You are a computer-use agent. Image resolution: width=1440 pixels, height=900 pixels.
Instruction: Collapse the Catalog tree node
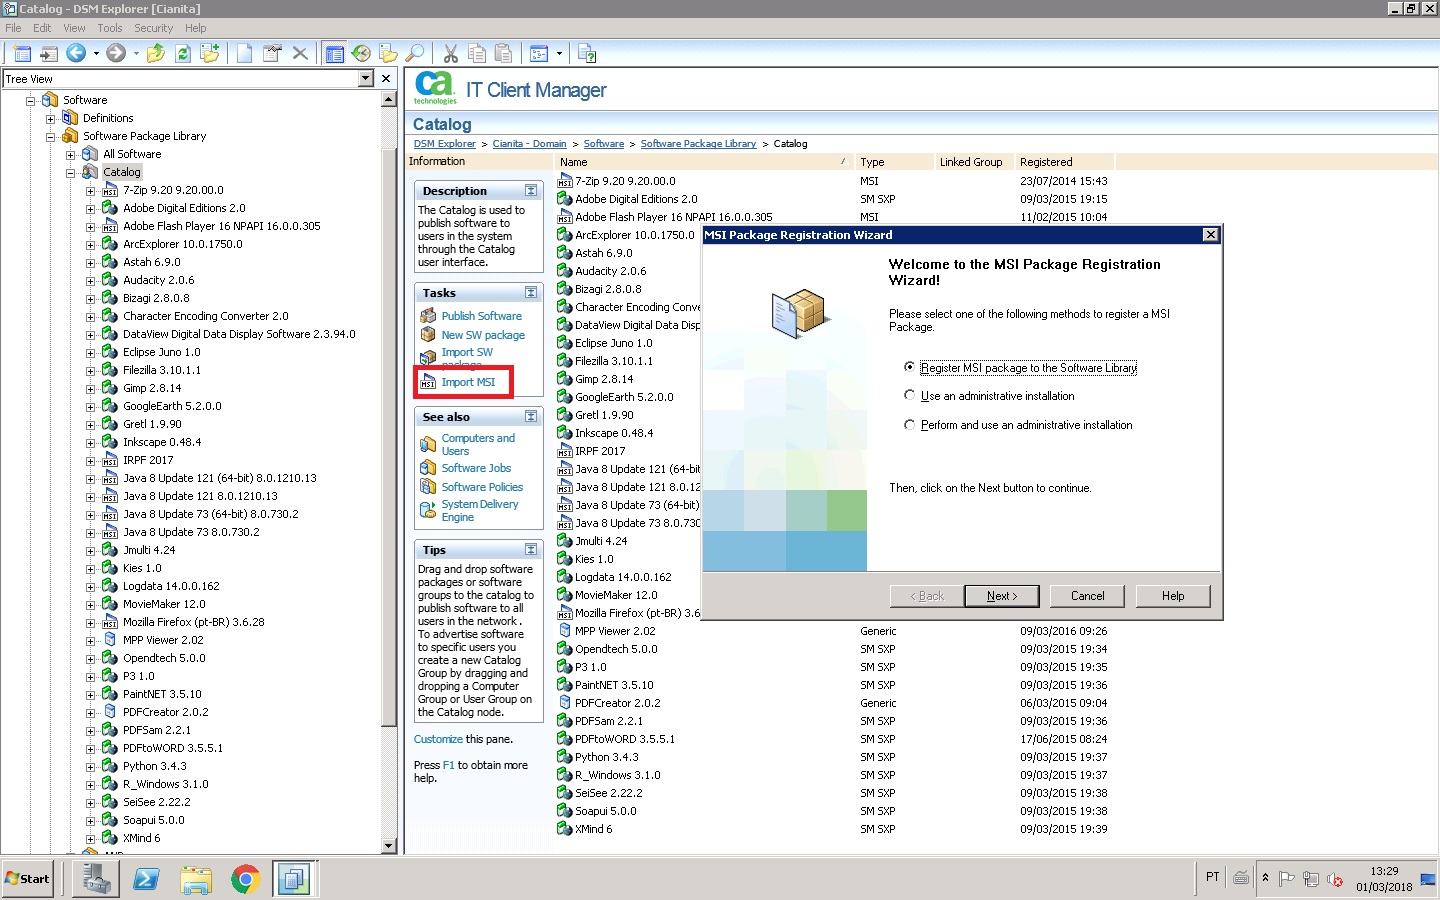[x=70, y=173]
